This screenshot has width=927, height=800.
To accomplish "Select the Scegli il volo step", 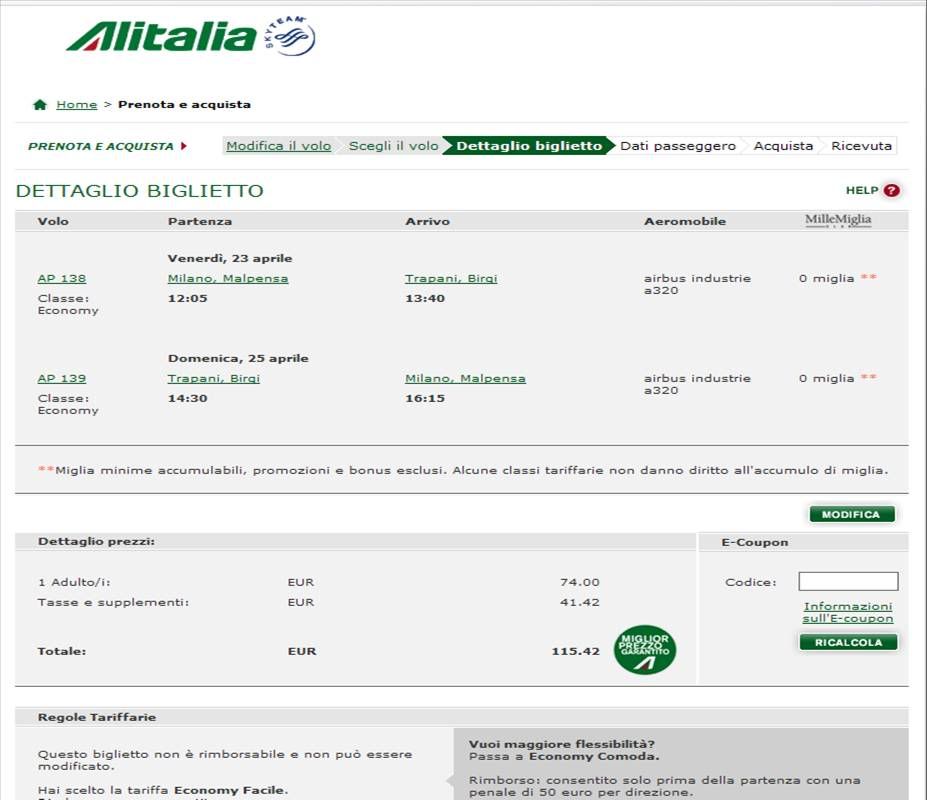I will 393,146.
